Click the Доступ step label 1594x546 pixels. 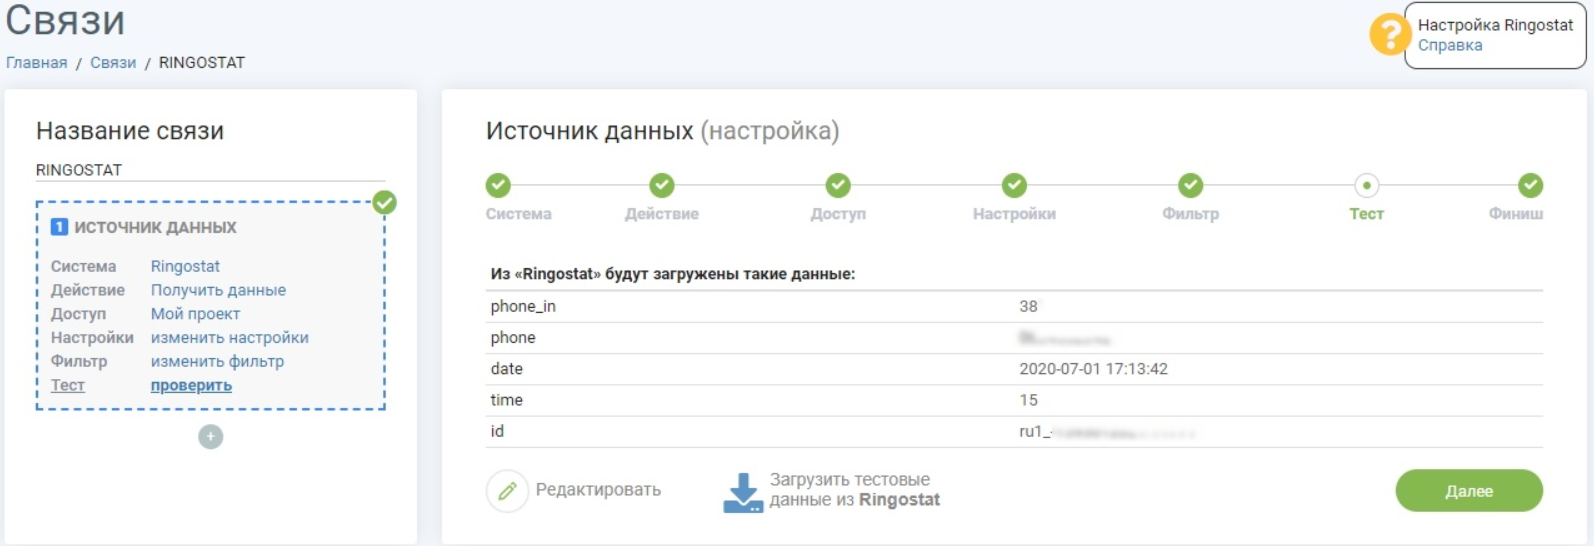pyautogui.click(x=838, y=214)
